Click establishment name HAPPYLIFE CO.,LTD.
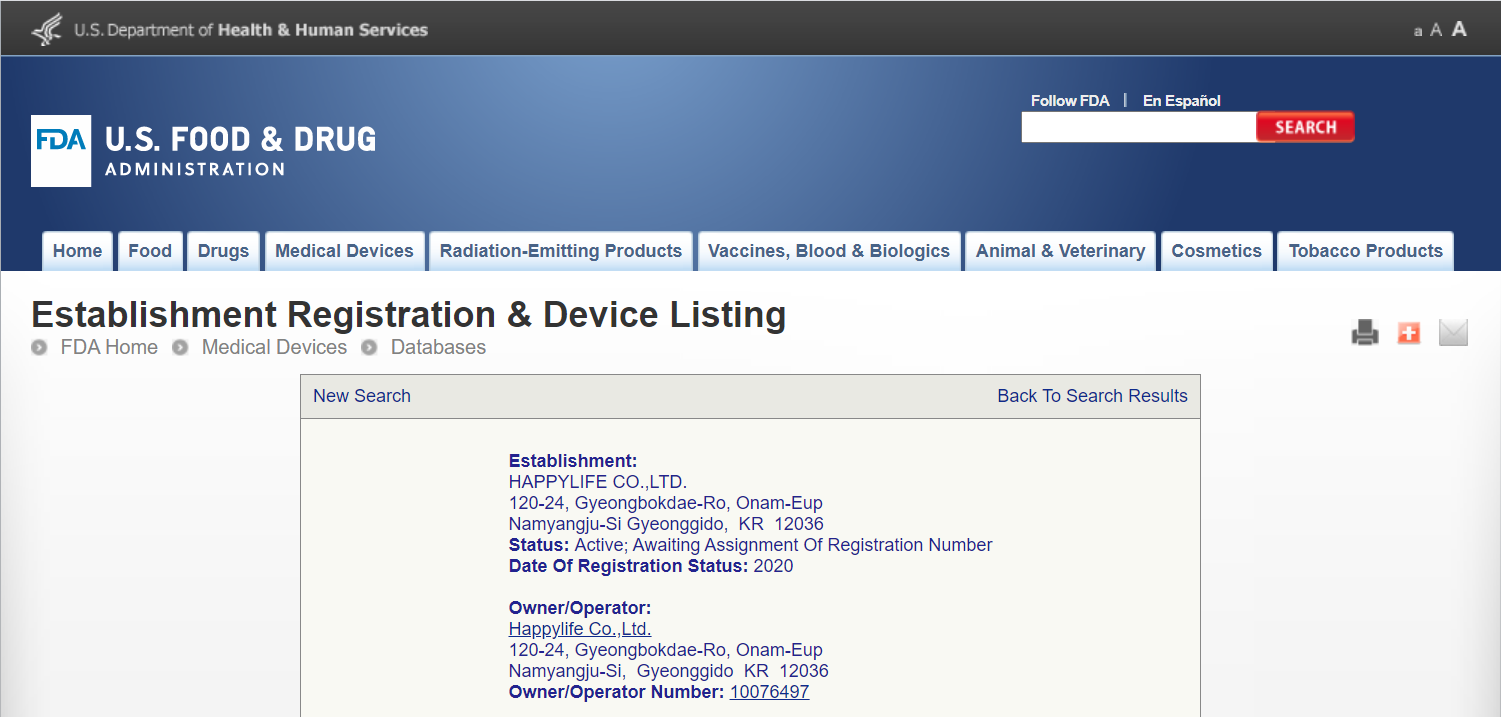This screenshot has width=1501, height=717. click(598, 482)
